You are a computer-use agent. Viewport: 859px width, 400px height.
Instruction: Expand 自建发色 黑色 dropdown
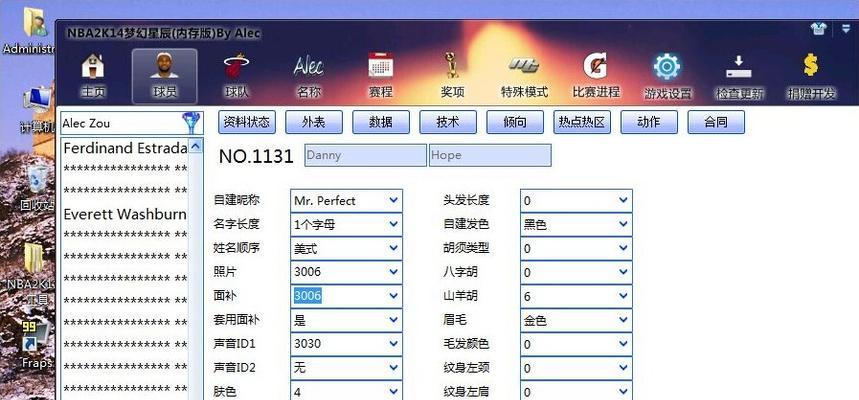pyautogui.click(x=623, y=224)
